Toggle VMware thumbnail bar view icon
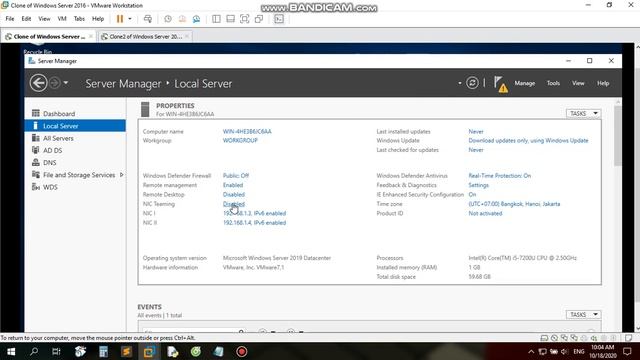Viewport: 640px width, 360px height. [x=230, y=19]
